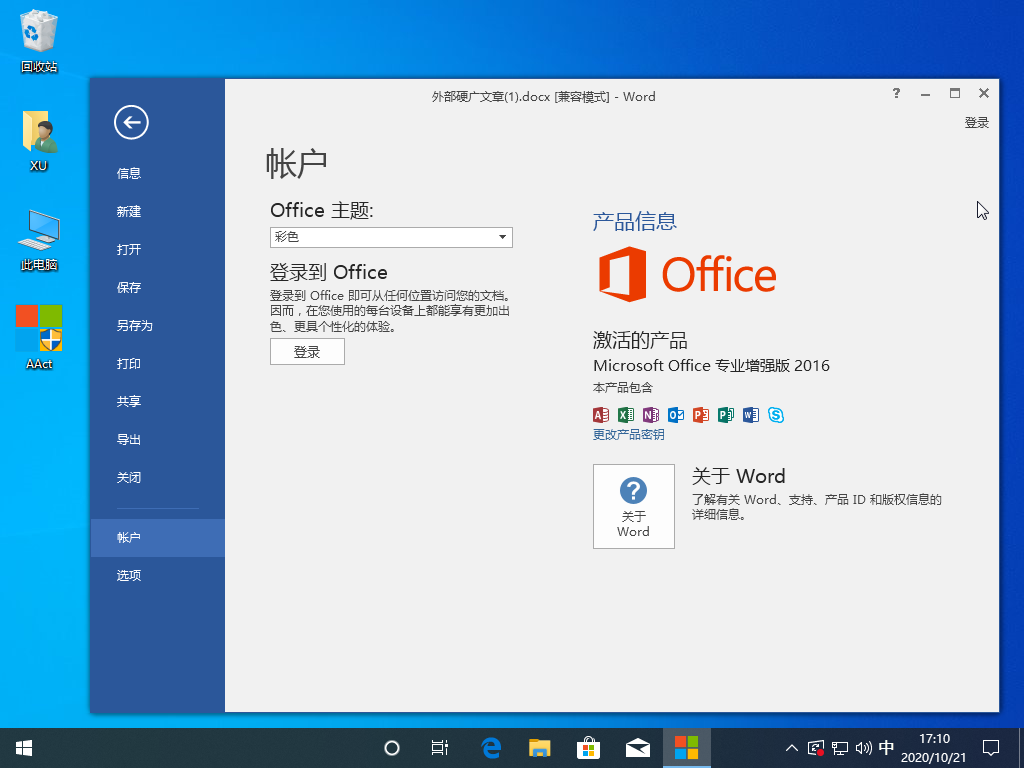Click the OneNote icon in product list

coord(651,415)
